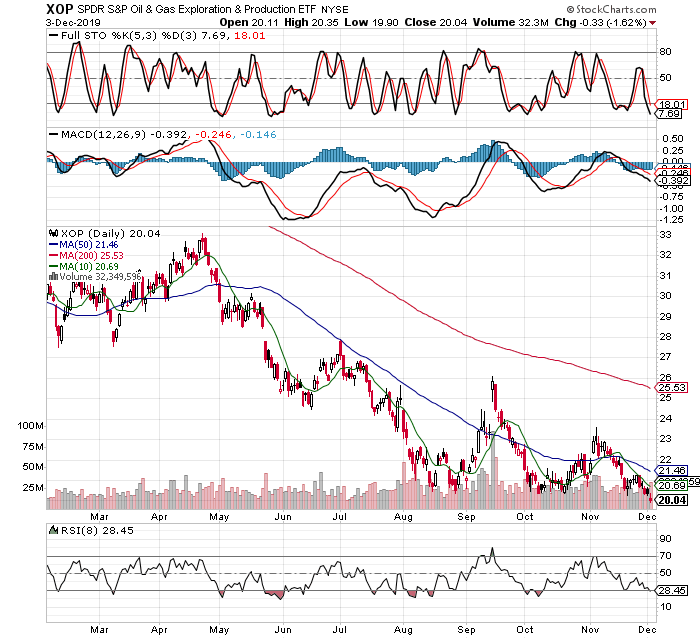700x639 pixels.
Task: Click the 28.45 RSI value tag
Action: [671, 590]
